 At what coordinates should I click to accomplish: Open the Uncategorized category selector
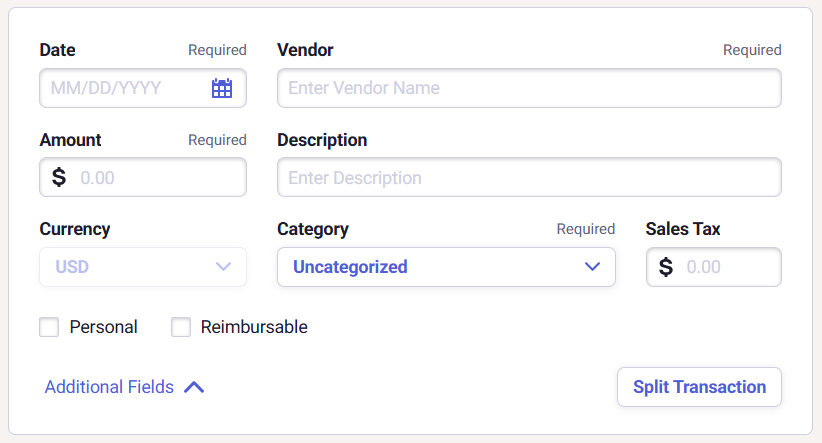pyautogui.click(x=430, y=267)
